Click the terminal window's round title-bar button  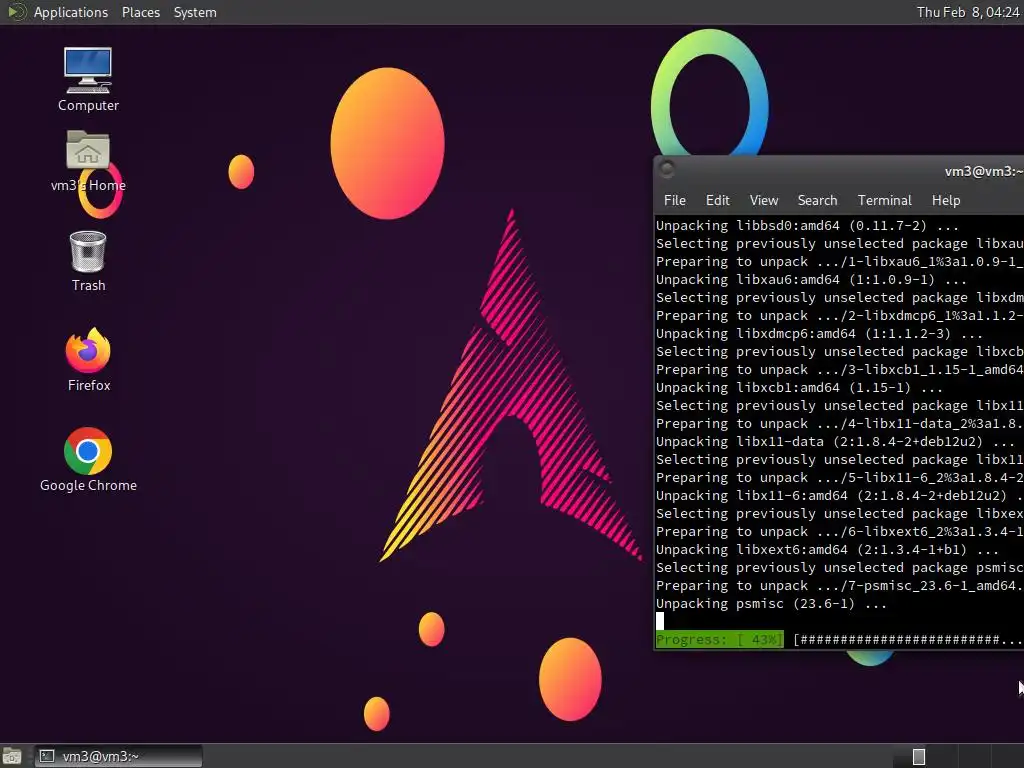(x=667, y=169)
